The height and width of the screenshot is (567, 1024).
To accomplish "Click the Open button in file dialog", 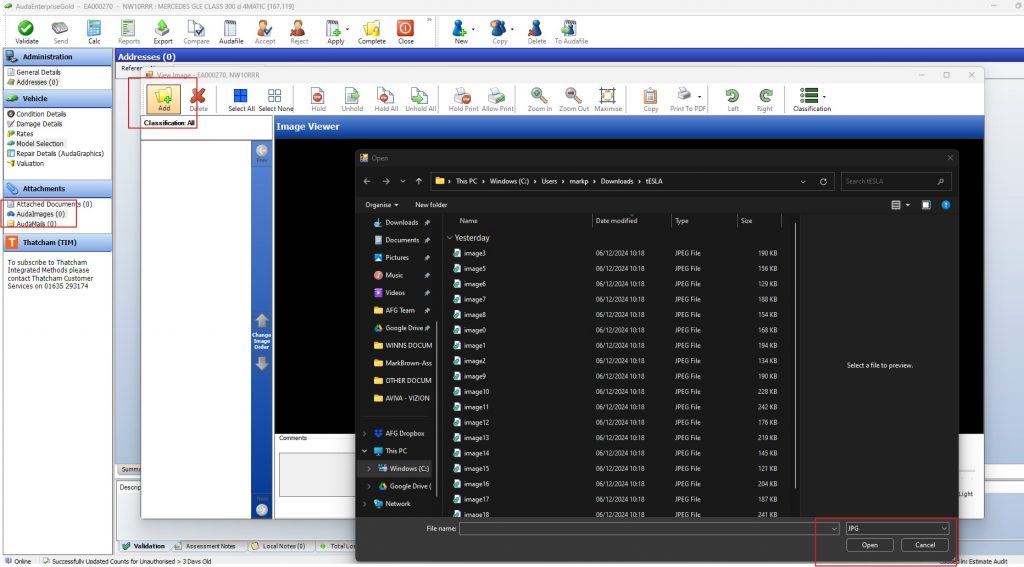I will coord(869,545).
